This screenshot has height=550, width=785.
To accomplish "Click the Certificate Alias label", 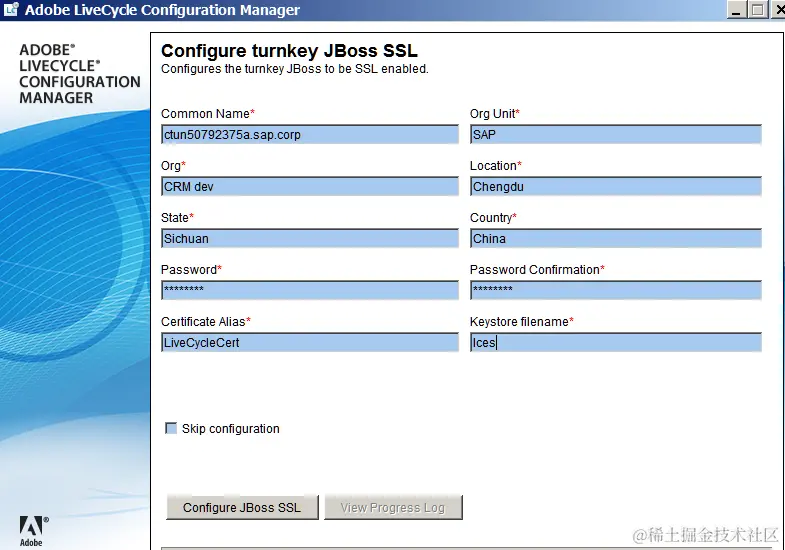I will tap(205, 322).
